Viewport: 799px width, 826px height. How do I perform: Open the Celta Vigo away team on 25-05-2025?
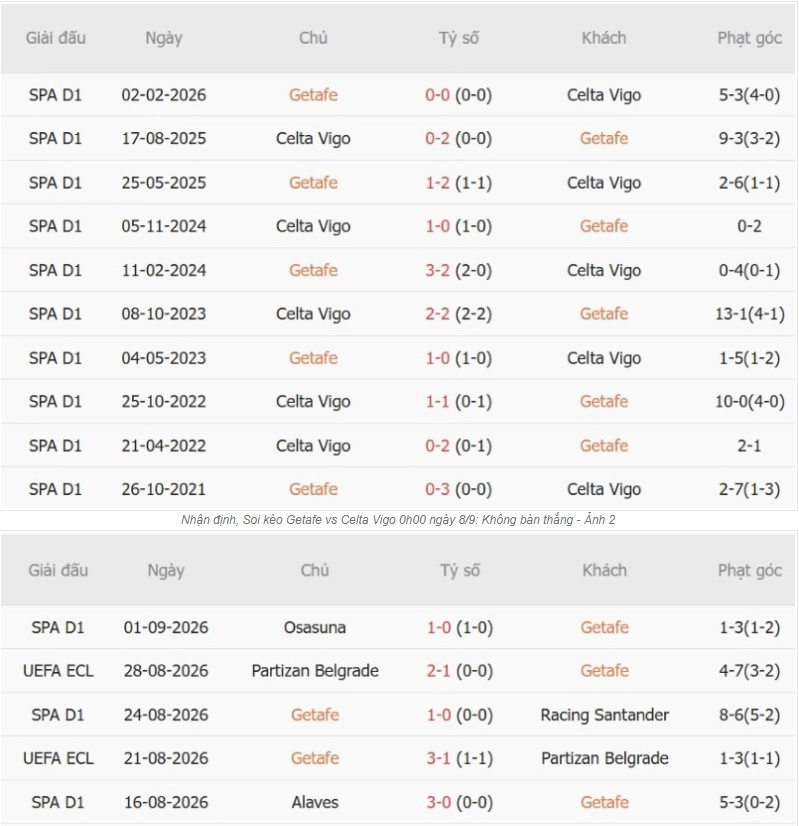pyautogui.click(x=604, y=183)
